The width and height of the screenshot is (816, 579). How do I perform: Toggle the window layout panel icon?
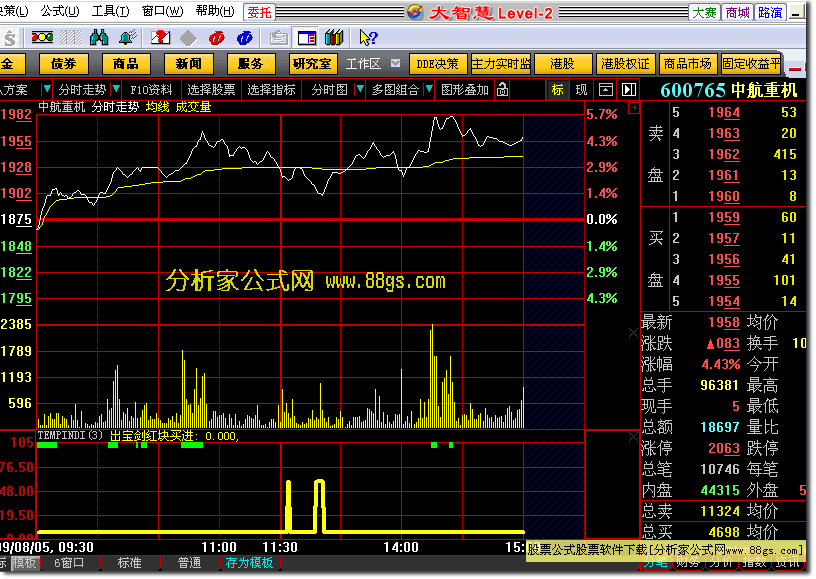point(307,38)
